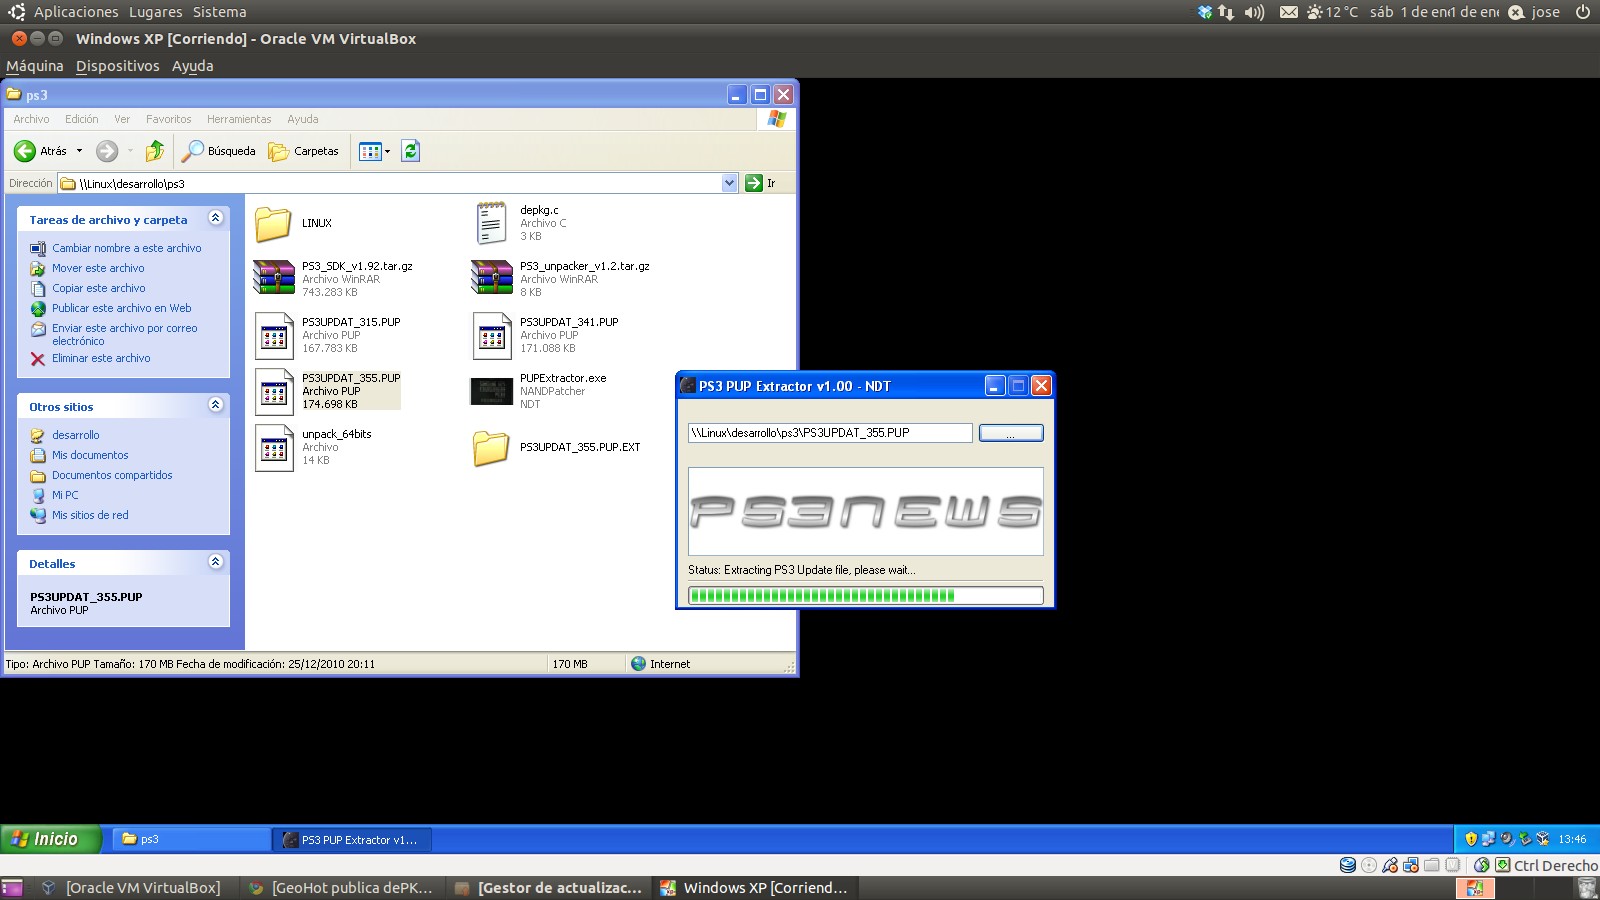This screenshot has height=900, width=1600.
Task: Click the Ir go button
Action: click(761, 183)
